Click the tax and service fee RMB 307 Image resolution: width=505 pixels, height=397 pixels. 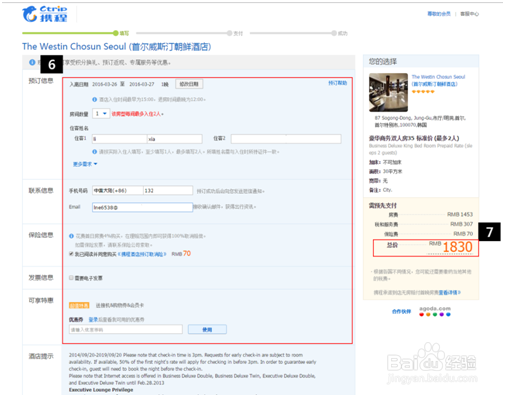pyautogui.click(x=461, y=224)
